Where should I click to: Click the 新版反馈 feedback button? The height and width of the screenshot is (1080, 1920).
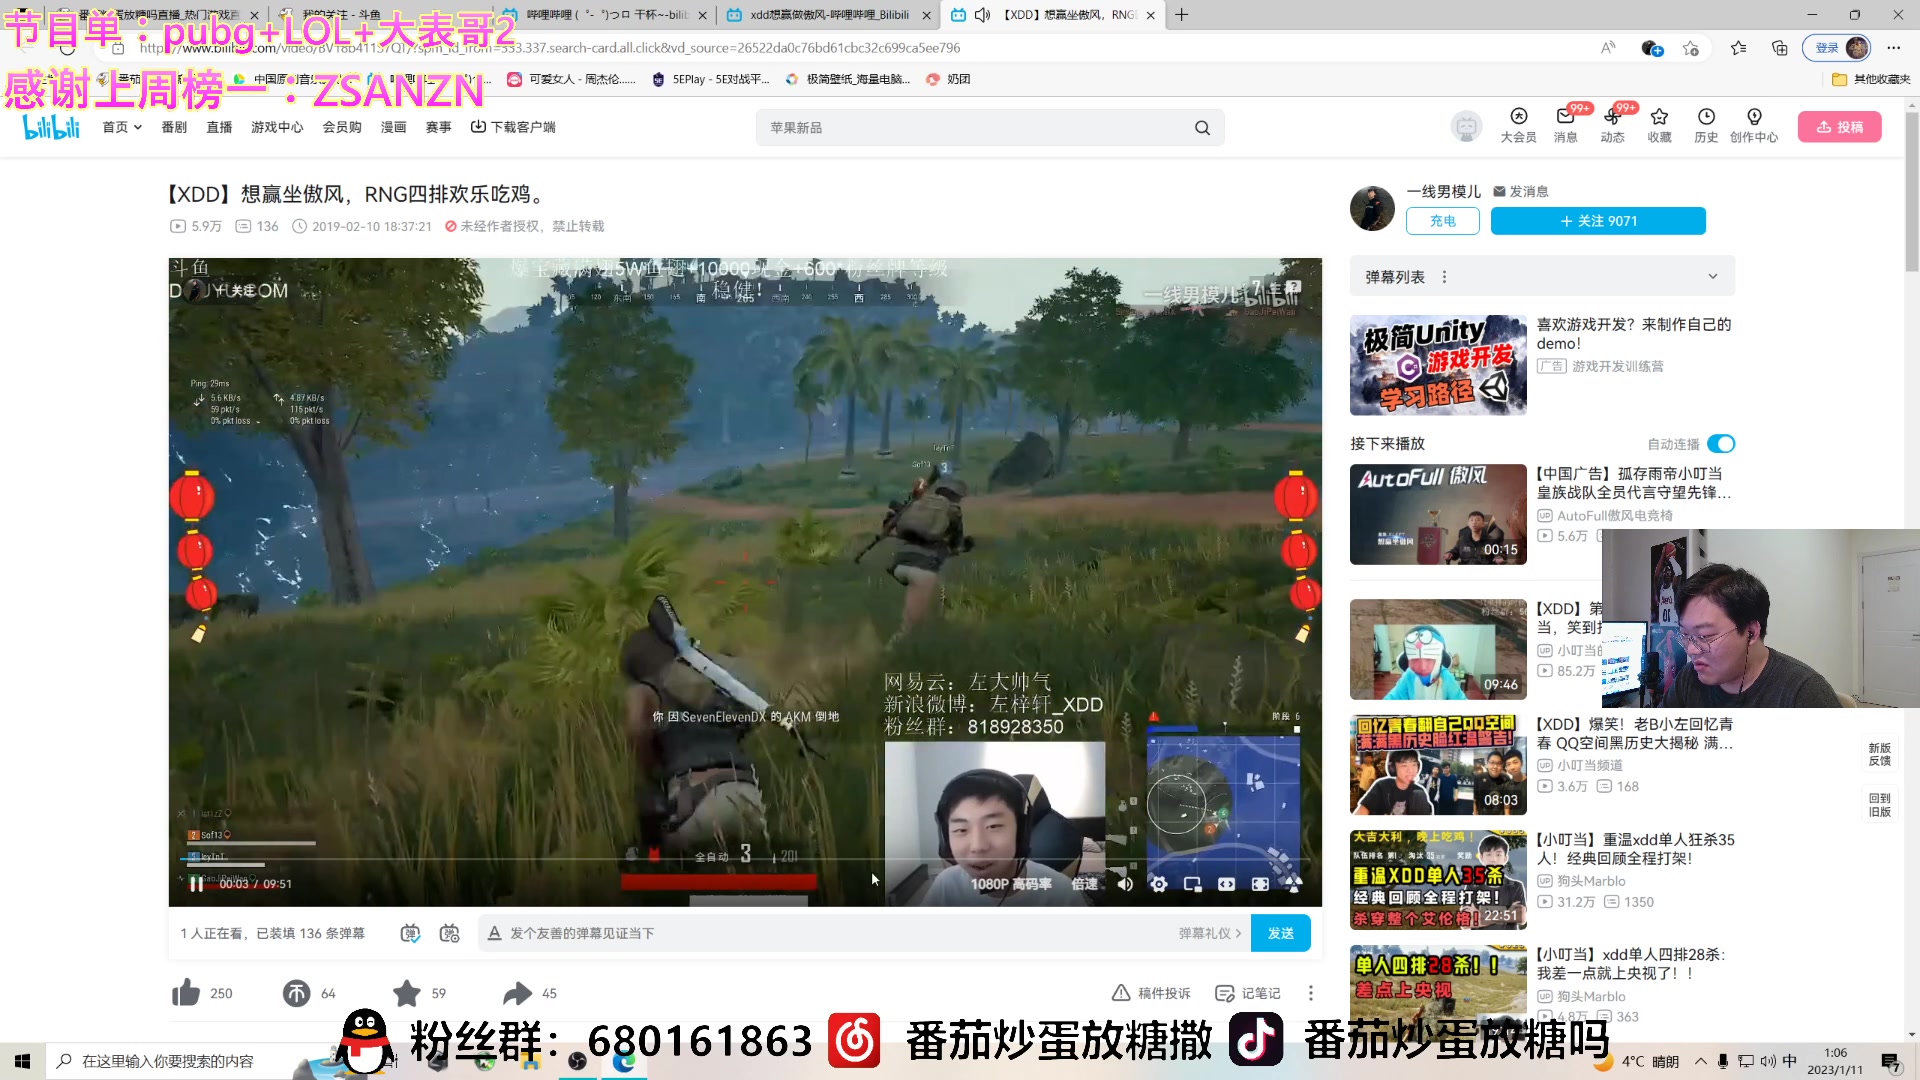1879,754
